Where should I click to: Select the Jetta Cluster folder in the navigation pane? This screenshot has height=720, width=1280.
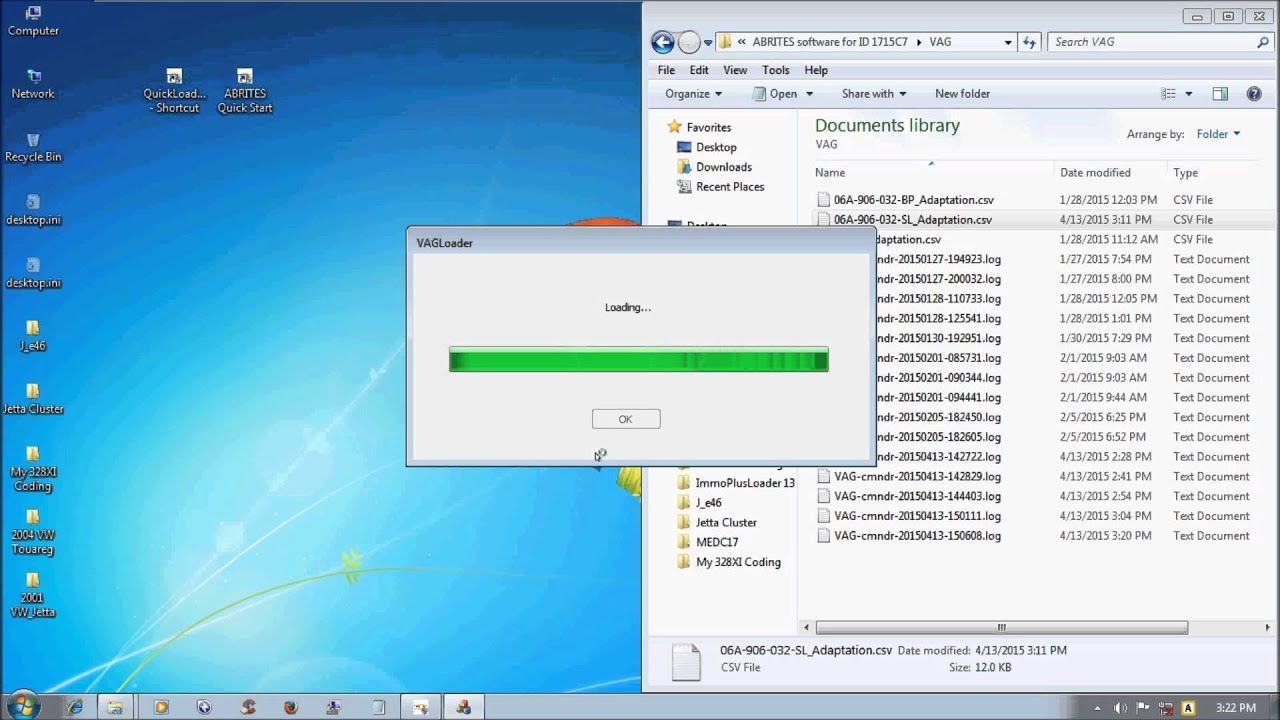[x=716, y=522]
